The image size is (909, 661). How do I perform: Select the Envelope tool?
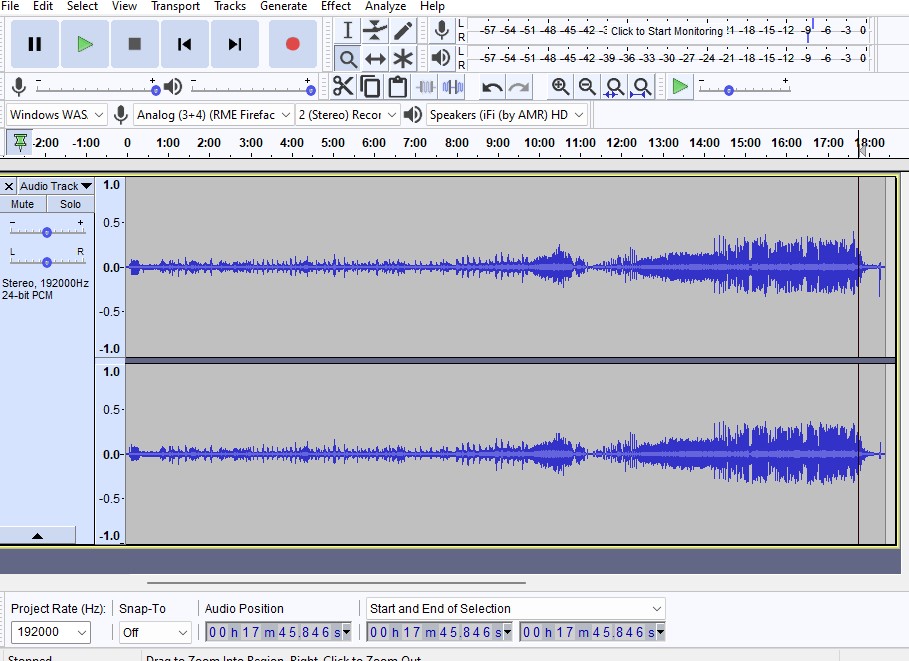point(375,30)
